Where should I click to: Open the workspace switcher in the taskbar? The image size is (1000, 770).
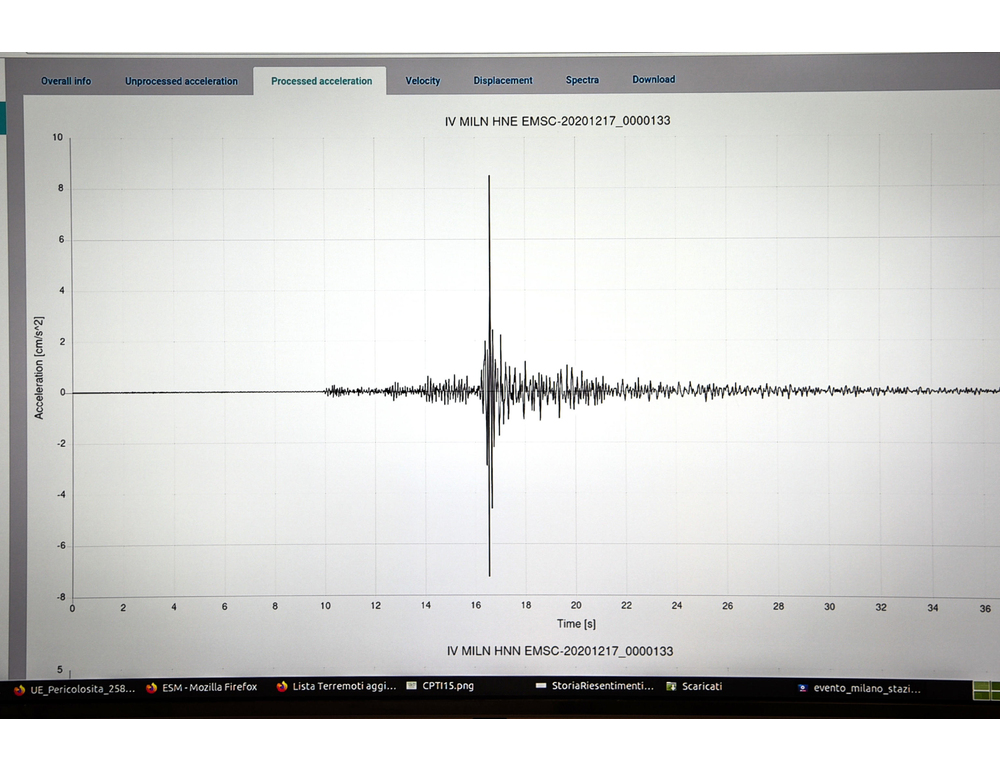click(986, 689)
